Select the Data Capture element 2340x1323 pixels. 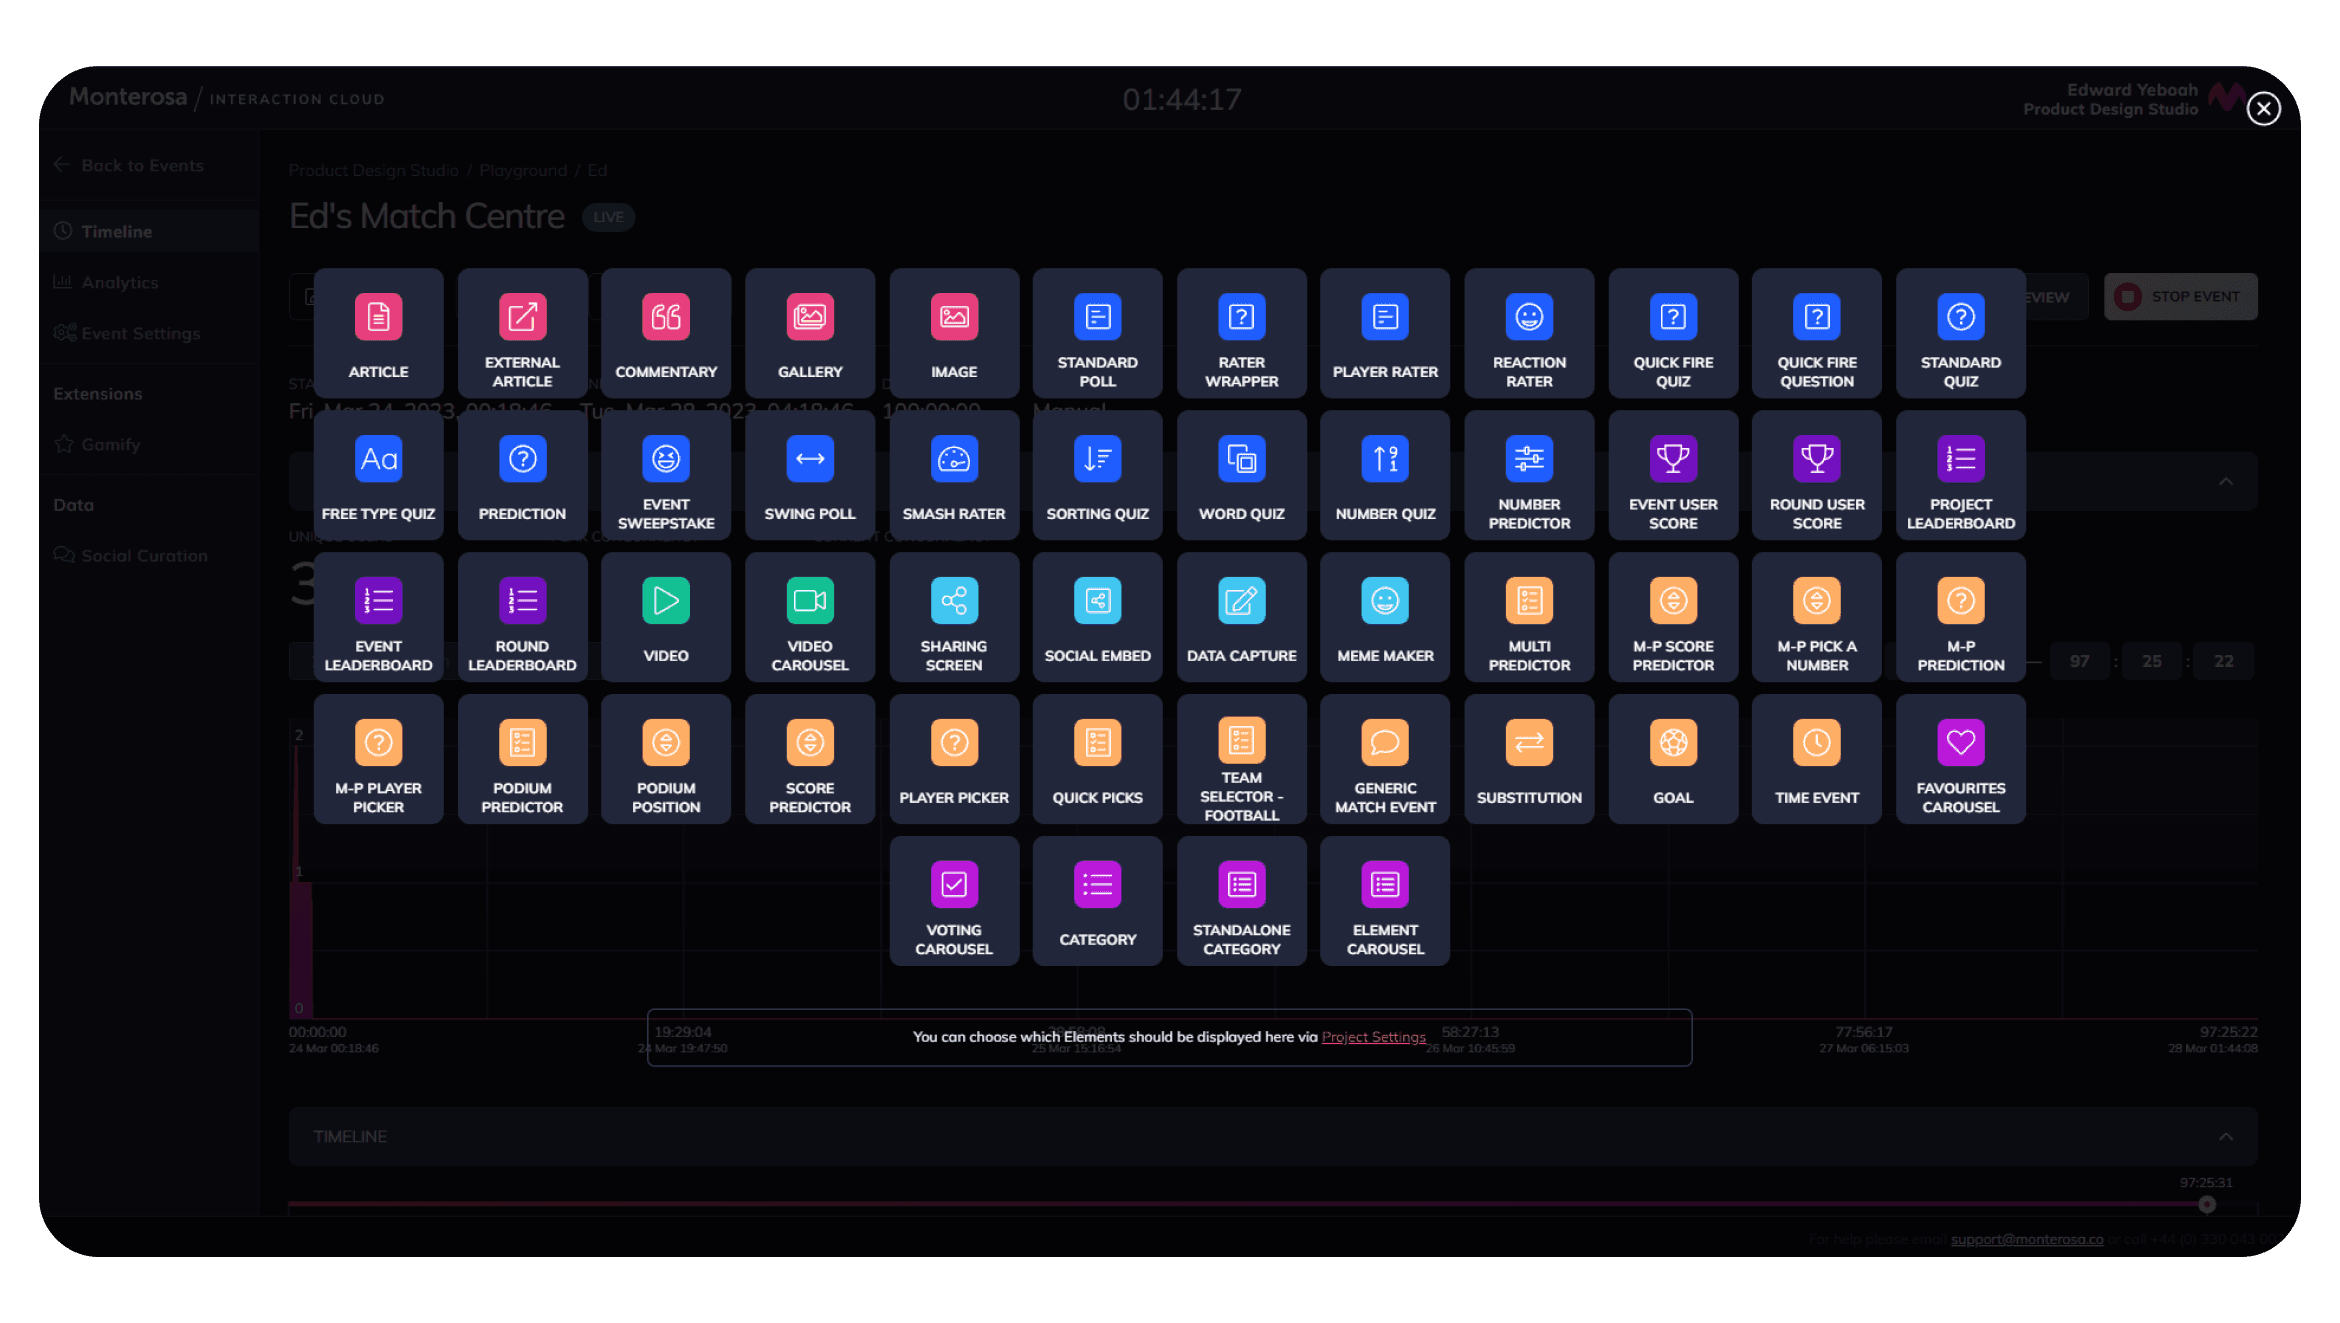(1241, 617)
